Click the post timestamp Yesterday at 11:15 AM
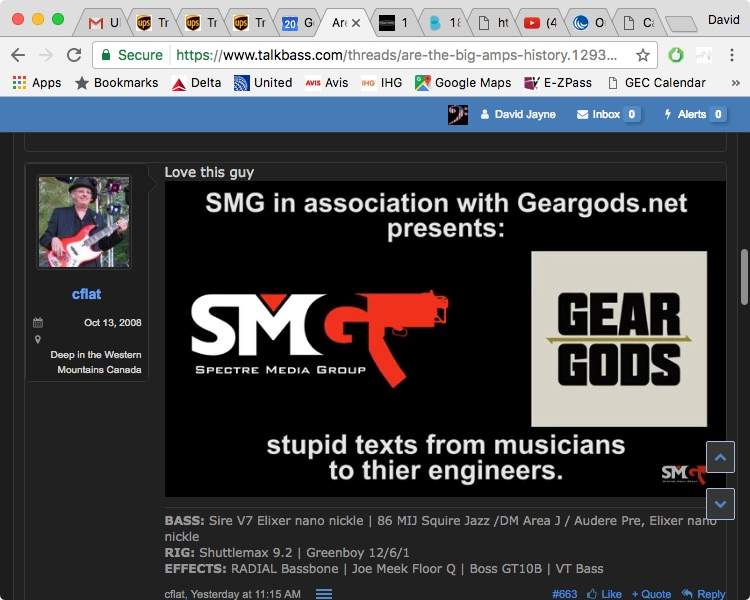The height and width of the screenshot is (600, 750). click(246, 594)
